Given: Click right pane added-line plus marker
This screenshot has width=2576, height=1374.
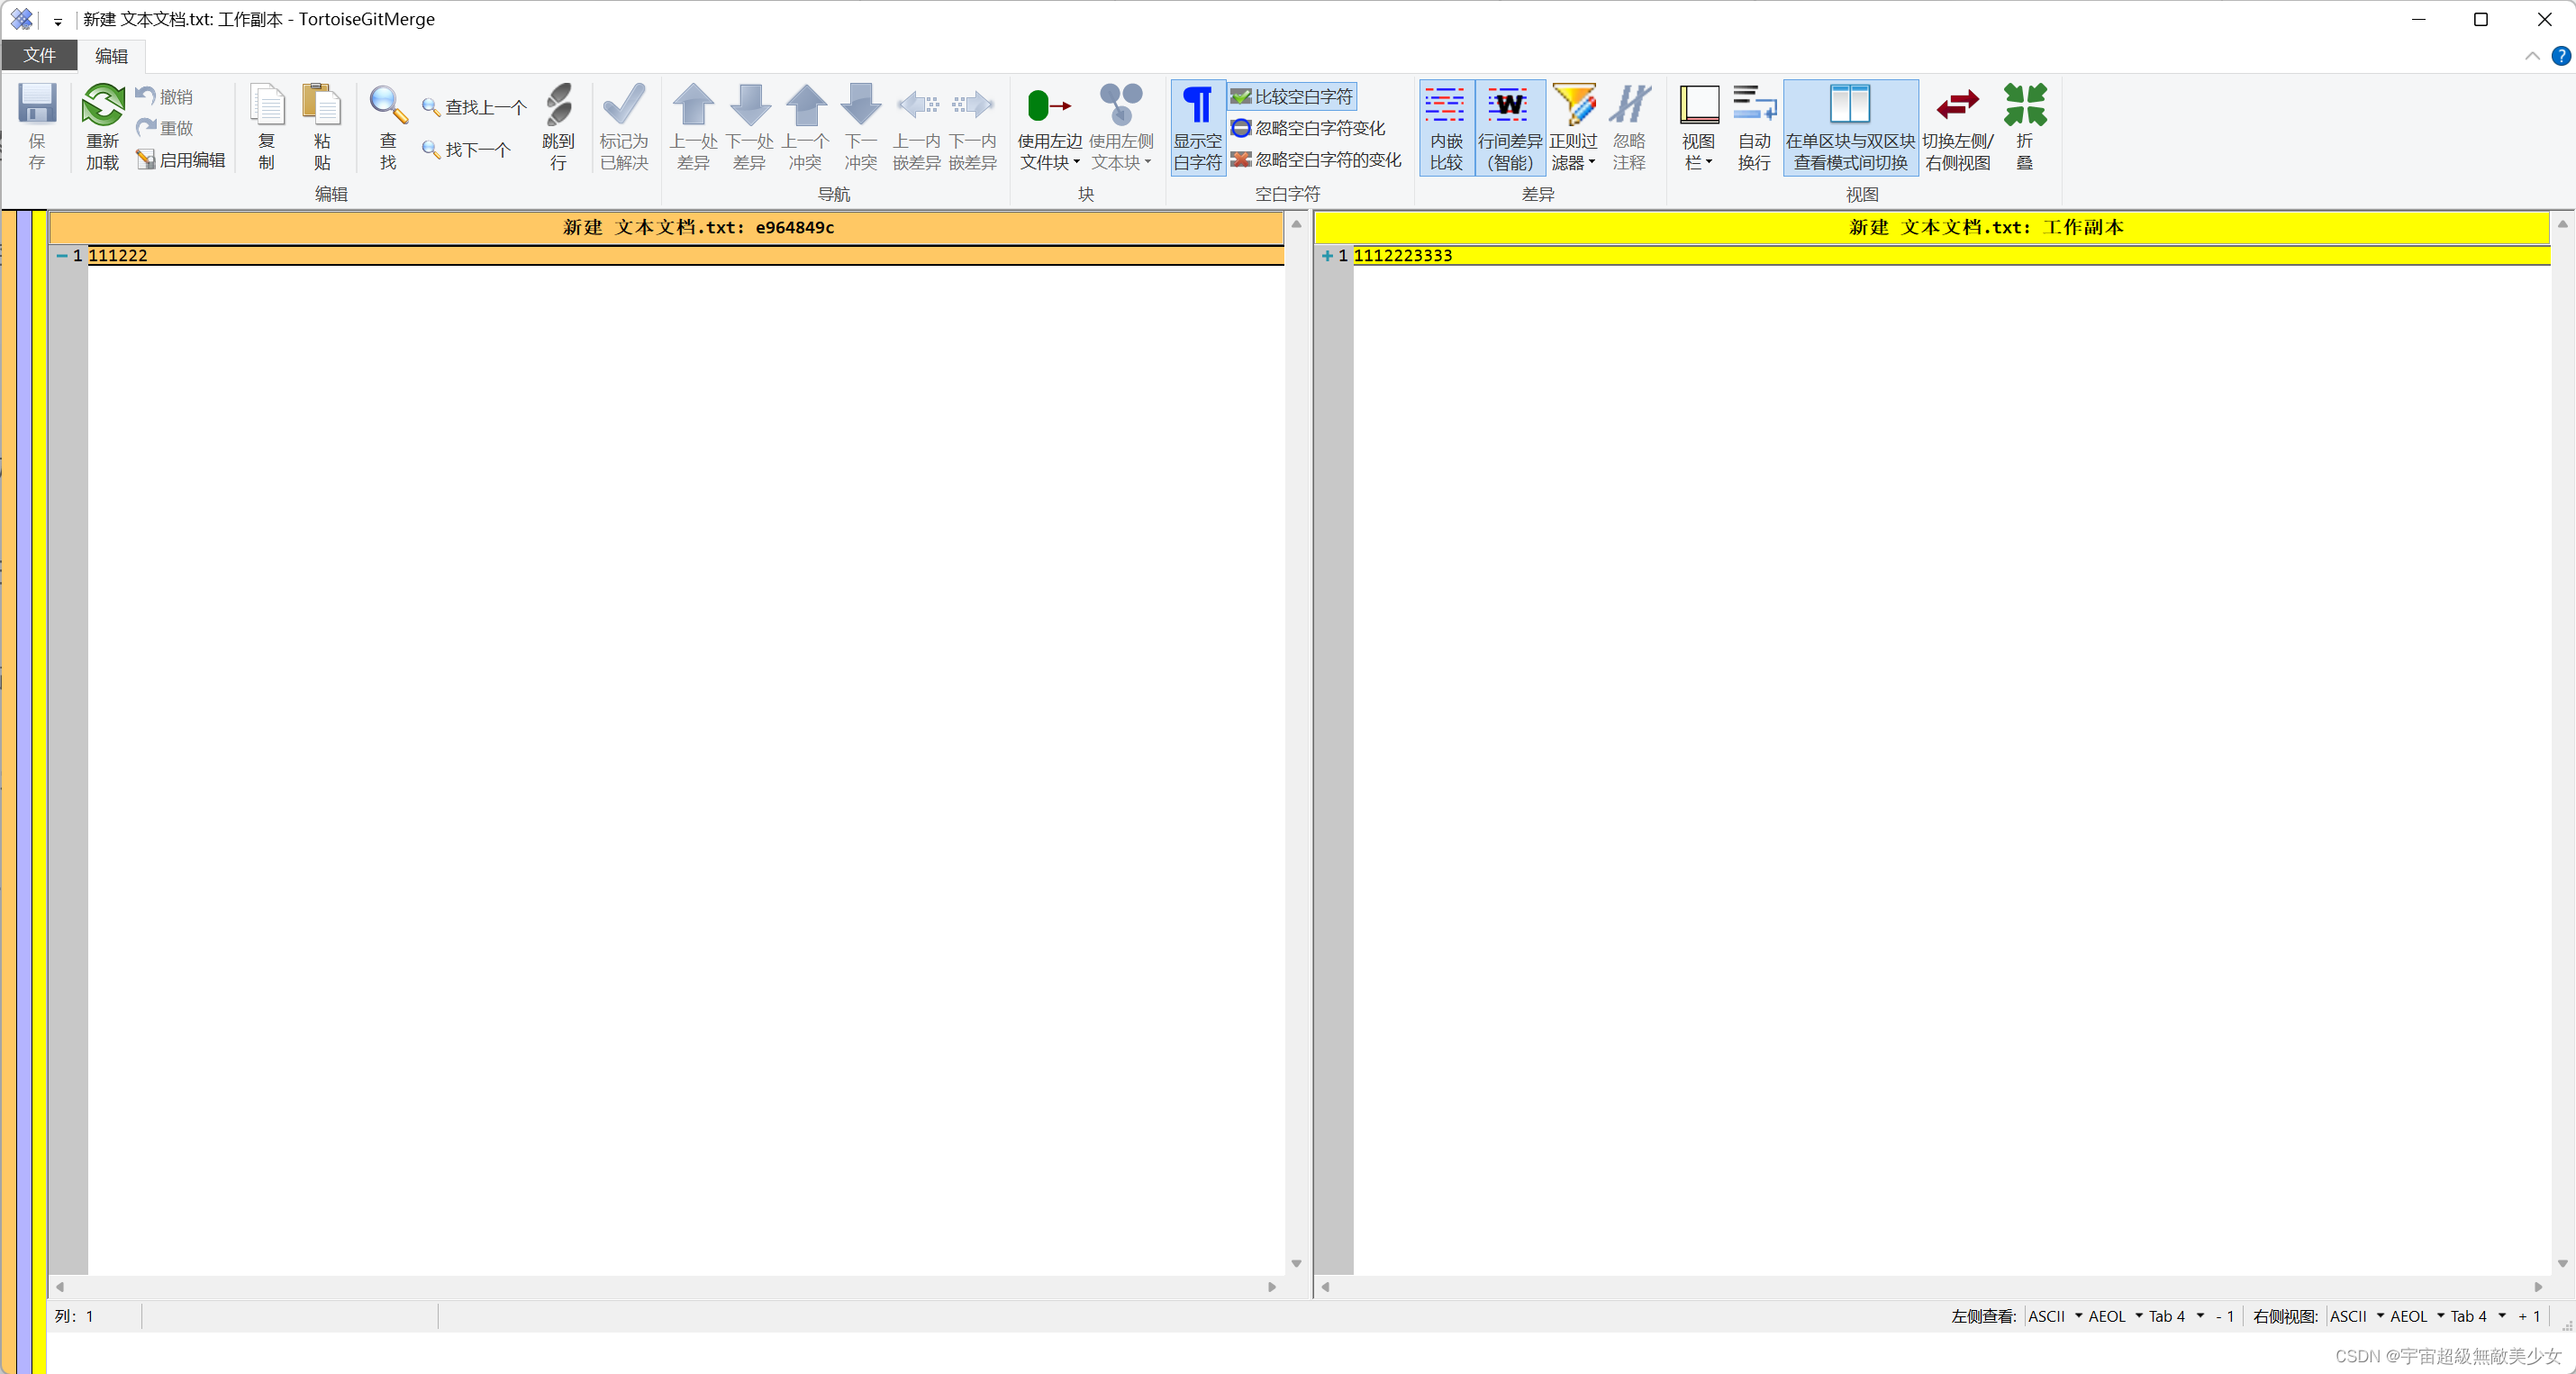Looking at the screenshot, I should tap(1327, 256).
